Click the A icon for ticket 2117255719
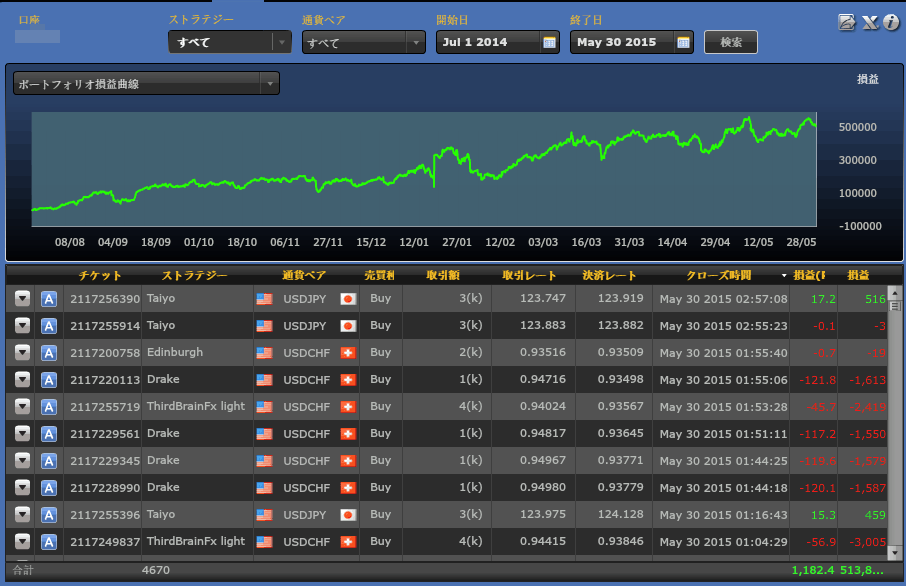This screenshot has height=586, width=906. [49, 407]
